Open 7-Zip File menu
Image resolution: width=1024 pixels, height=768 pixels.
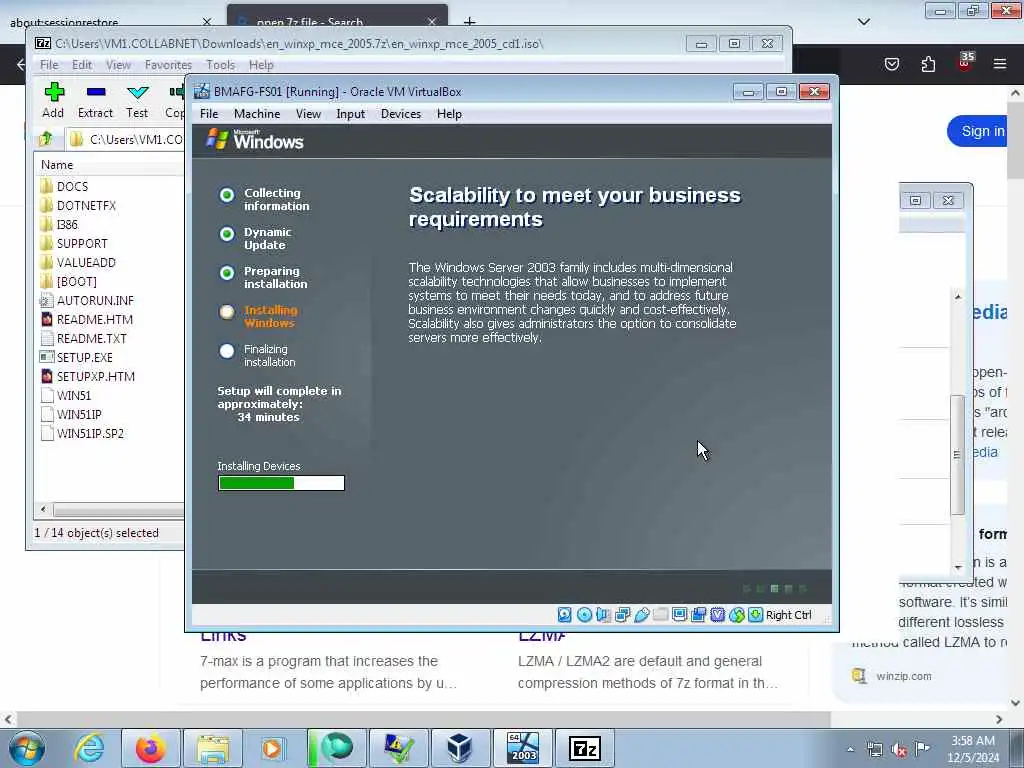pyautogui.click(x=49, y=65)
